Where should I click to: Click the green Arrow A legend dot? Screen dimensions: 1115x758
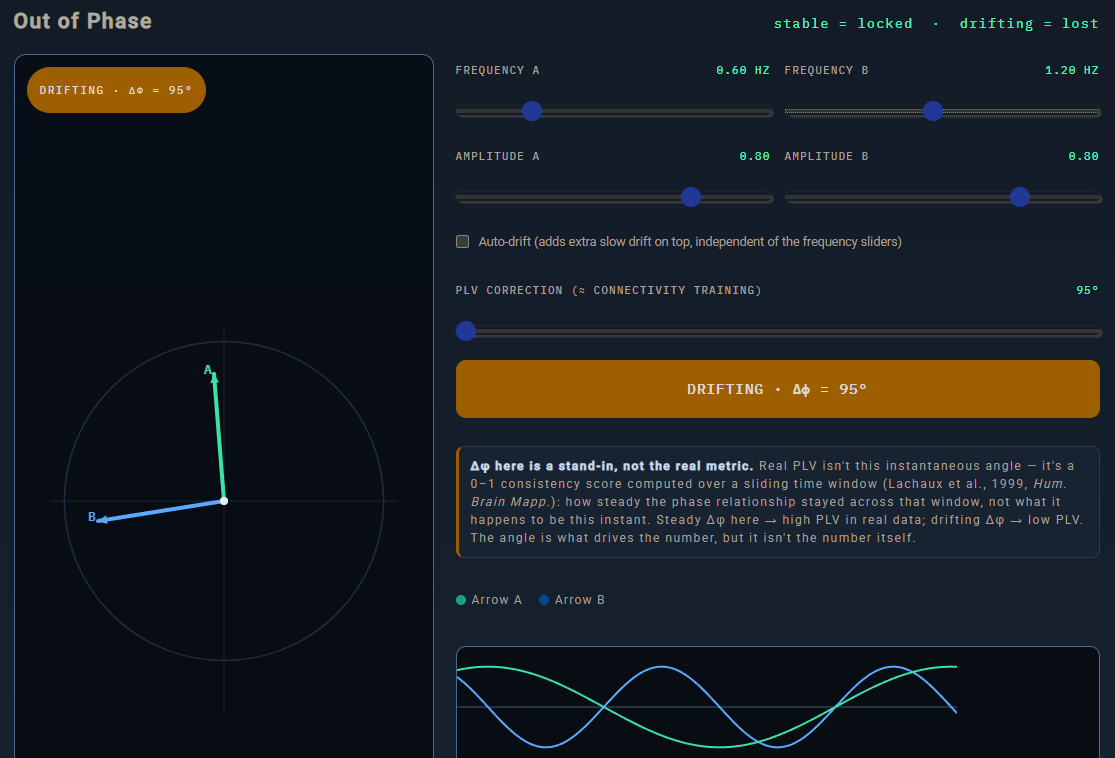tap(461, 600)
